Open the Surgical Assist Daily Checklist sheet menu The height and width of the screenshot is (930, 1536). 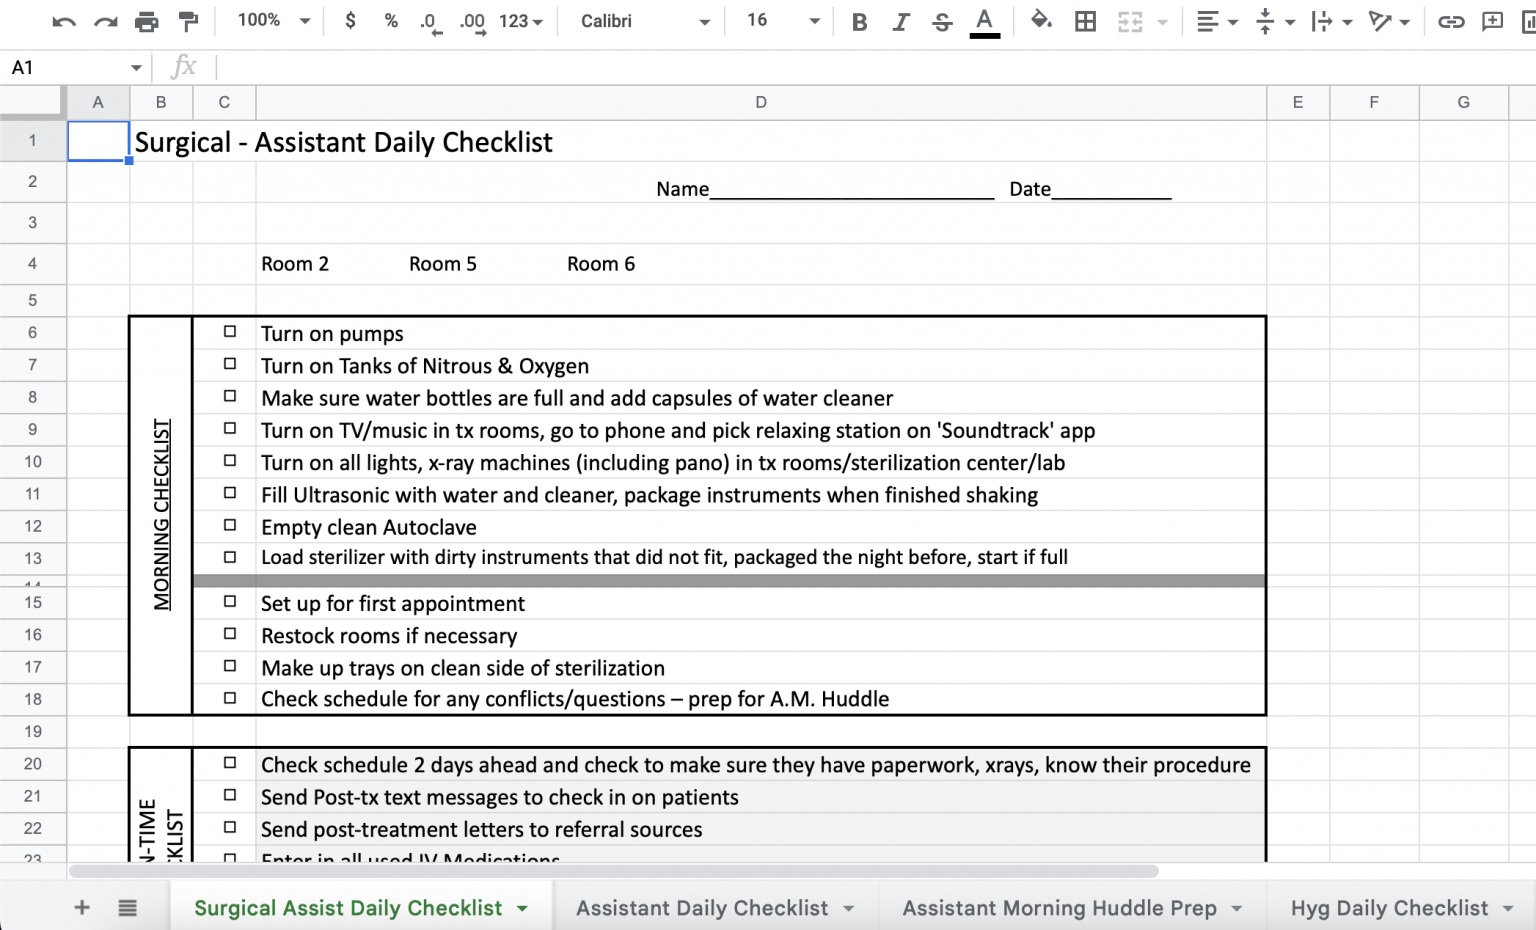click(x=521, y=908)
